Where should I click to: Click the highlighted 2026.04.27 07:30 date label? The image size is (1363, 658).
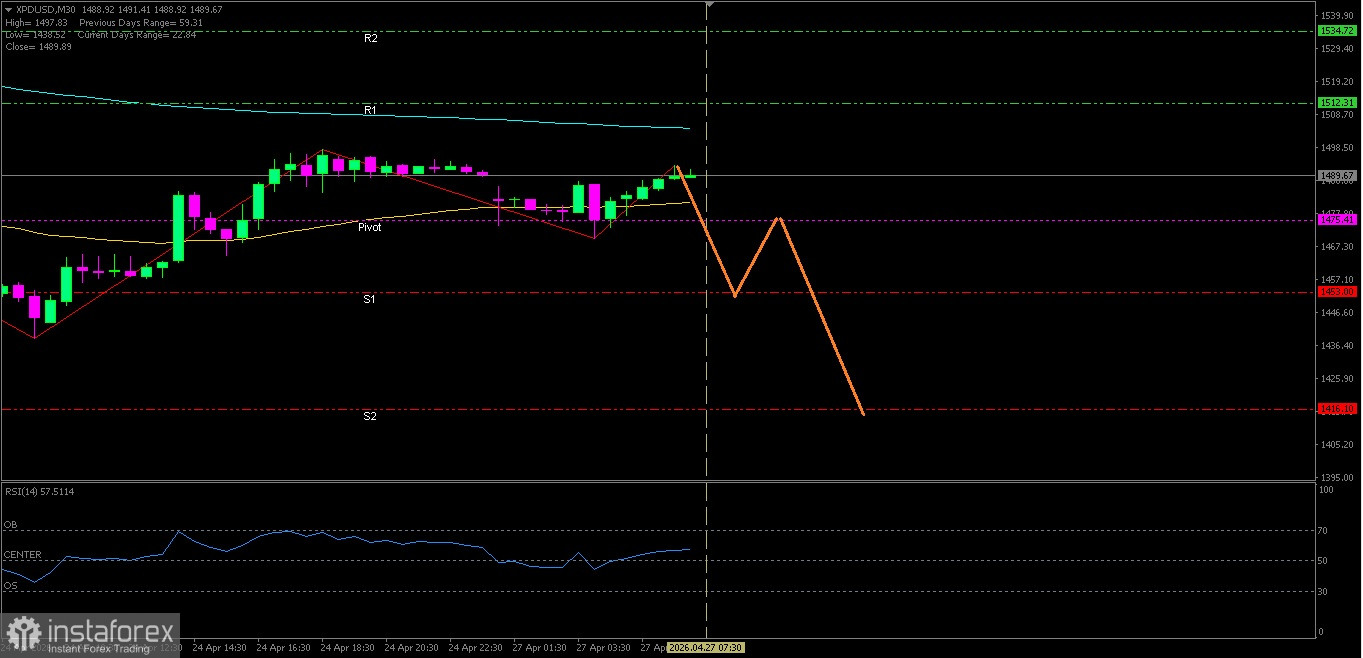[705, 648]
